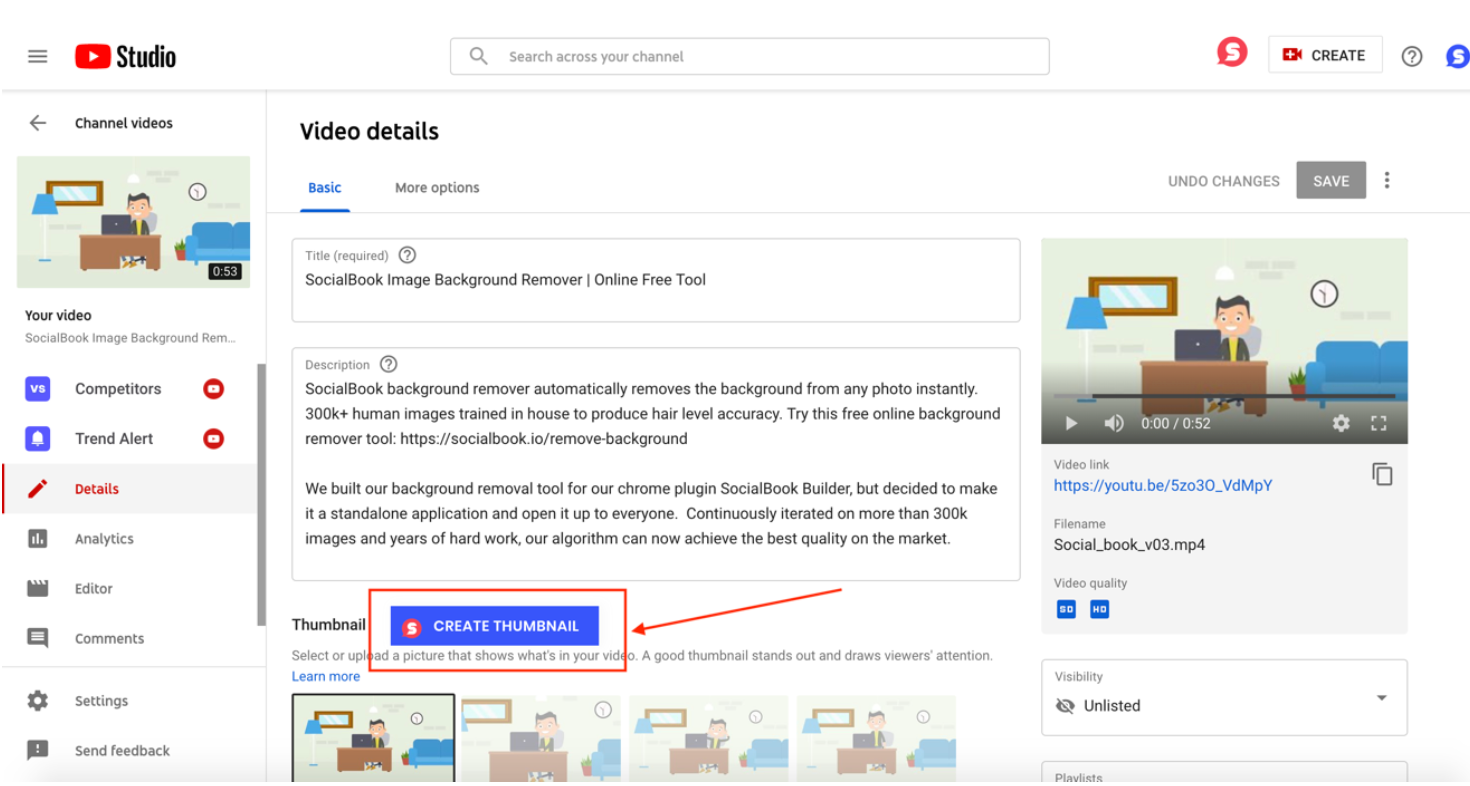Open the video player settings gear
This screenshot has height=786, width=1470.
(1341, 423)
